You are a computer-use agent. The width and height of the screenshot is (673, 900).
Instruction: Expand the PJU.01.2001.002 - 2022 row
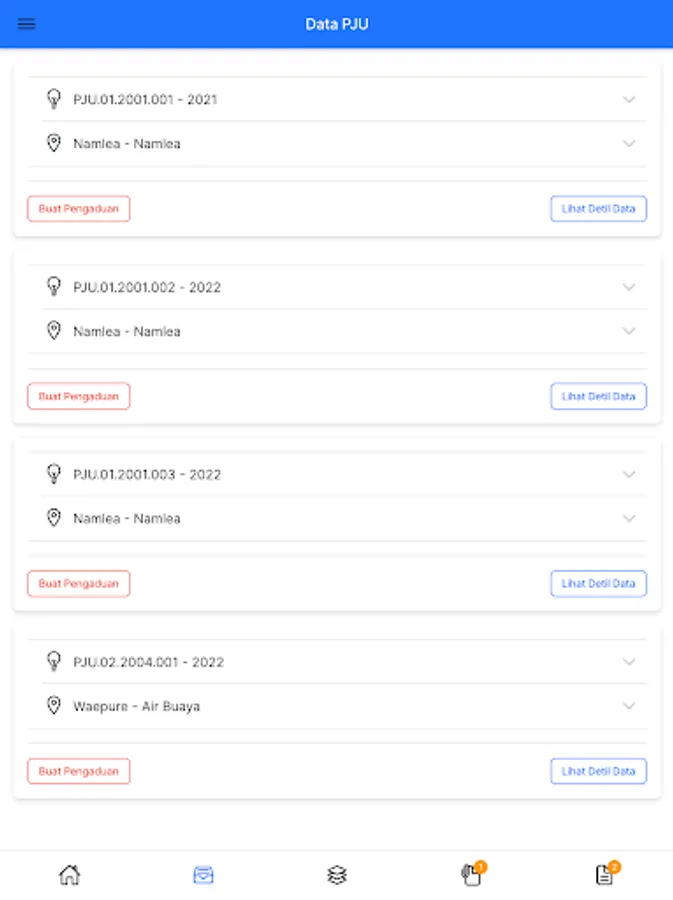click(x=628, y=287)
